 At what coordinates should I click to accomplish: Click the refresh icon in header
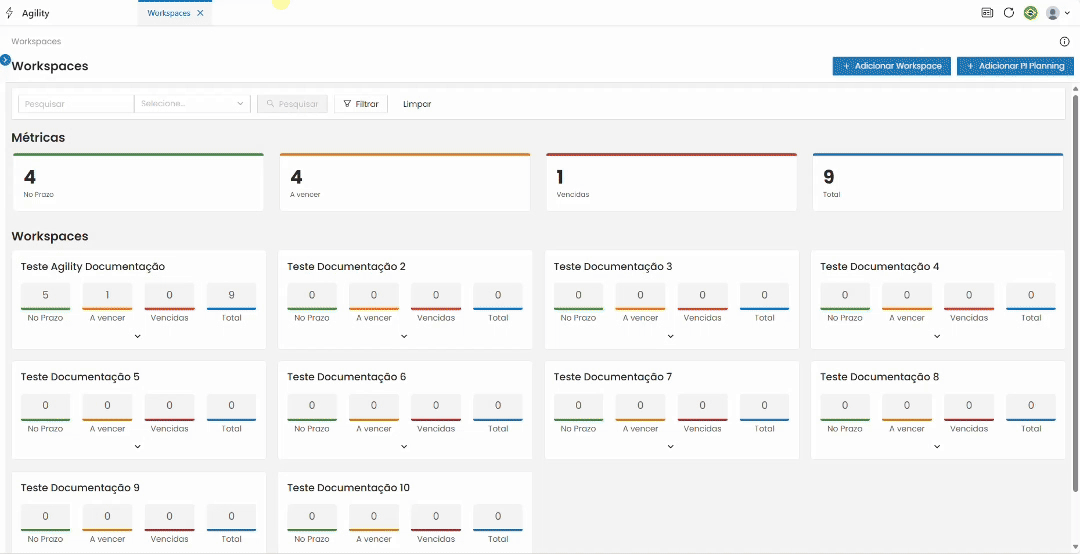pyautogui.click(x=1008, y=12)
